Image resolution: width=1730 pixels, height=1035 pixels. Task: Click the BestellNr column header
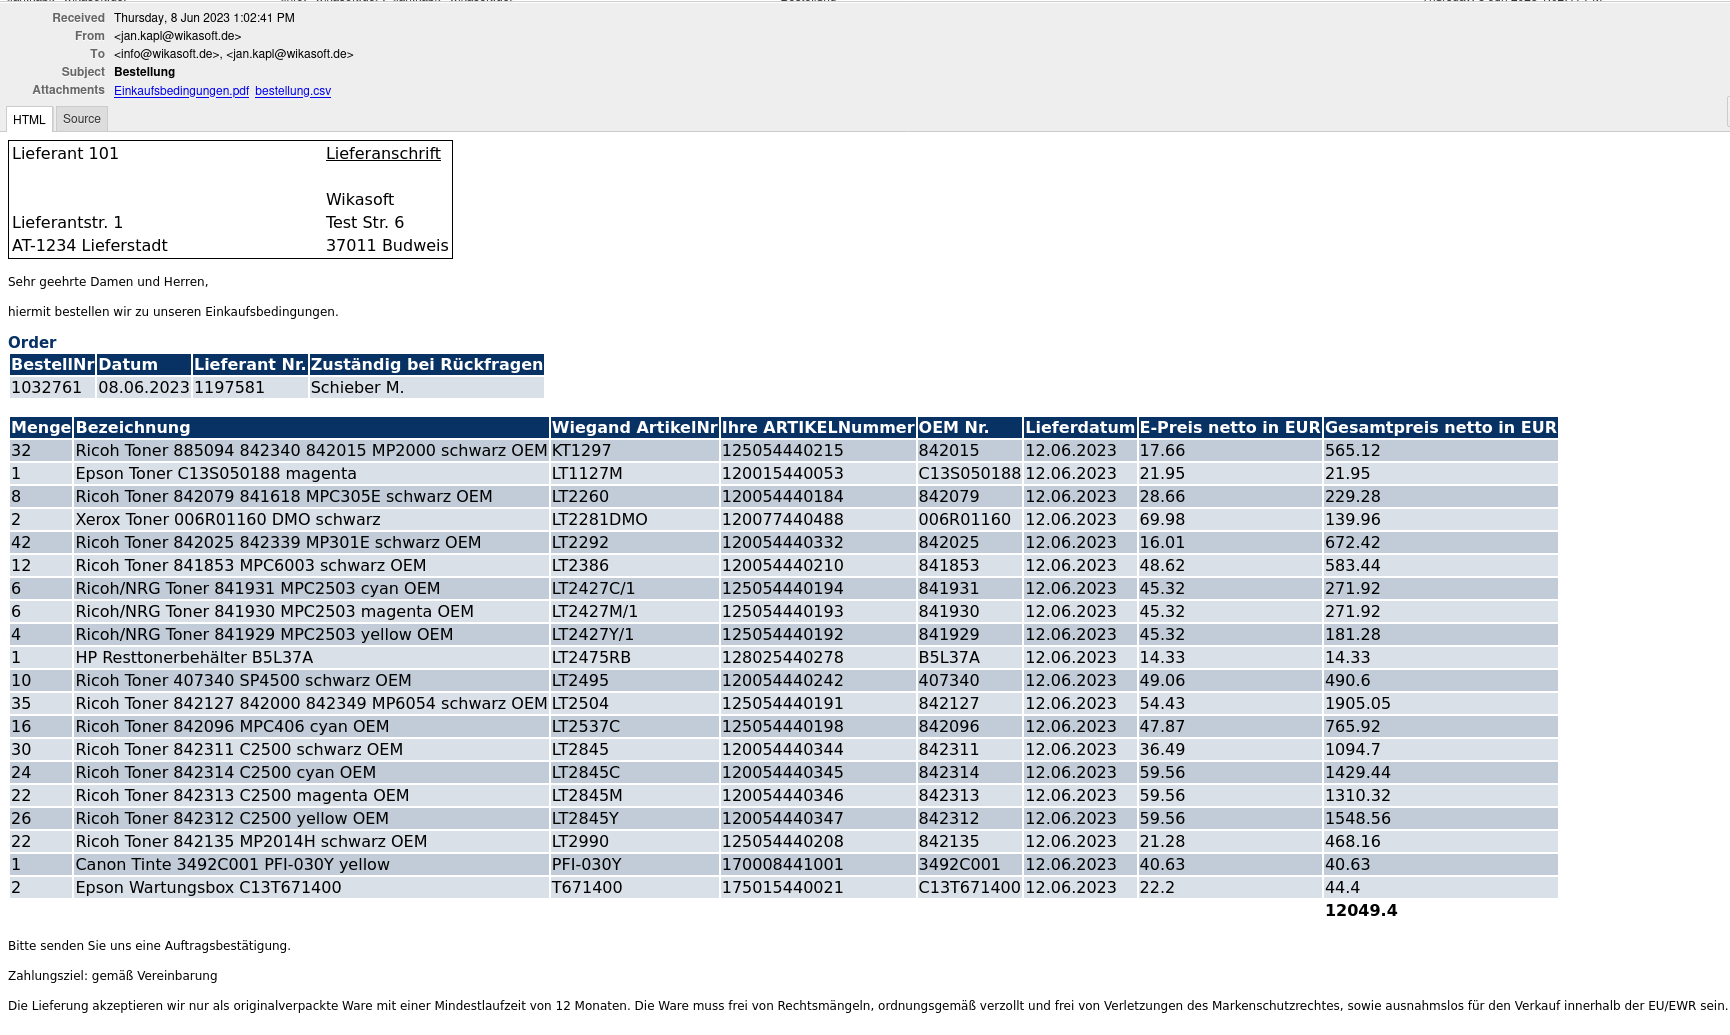52,365
